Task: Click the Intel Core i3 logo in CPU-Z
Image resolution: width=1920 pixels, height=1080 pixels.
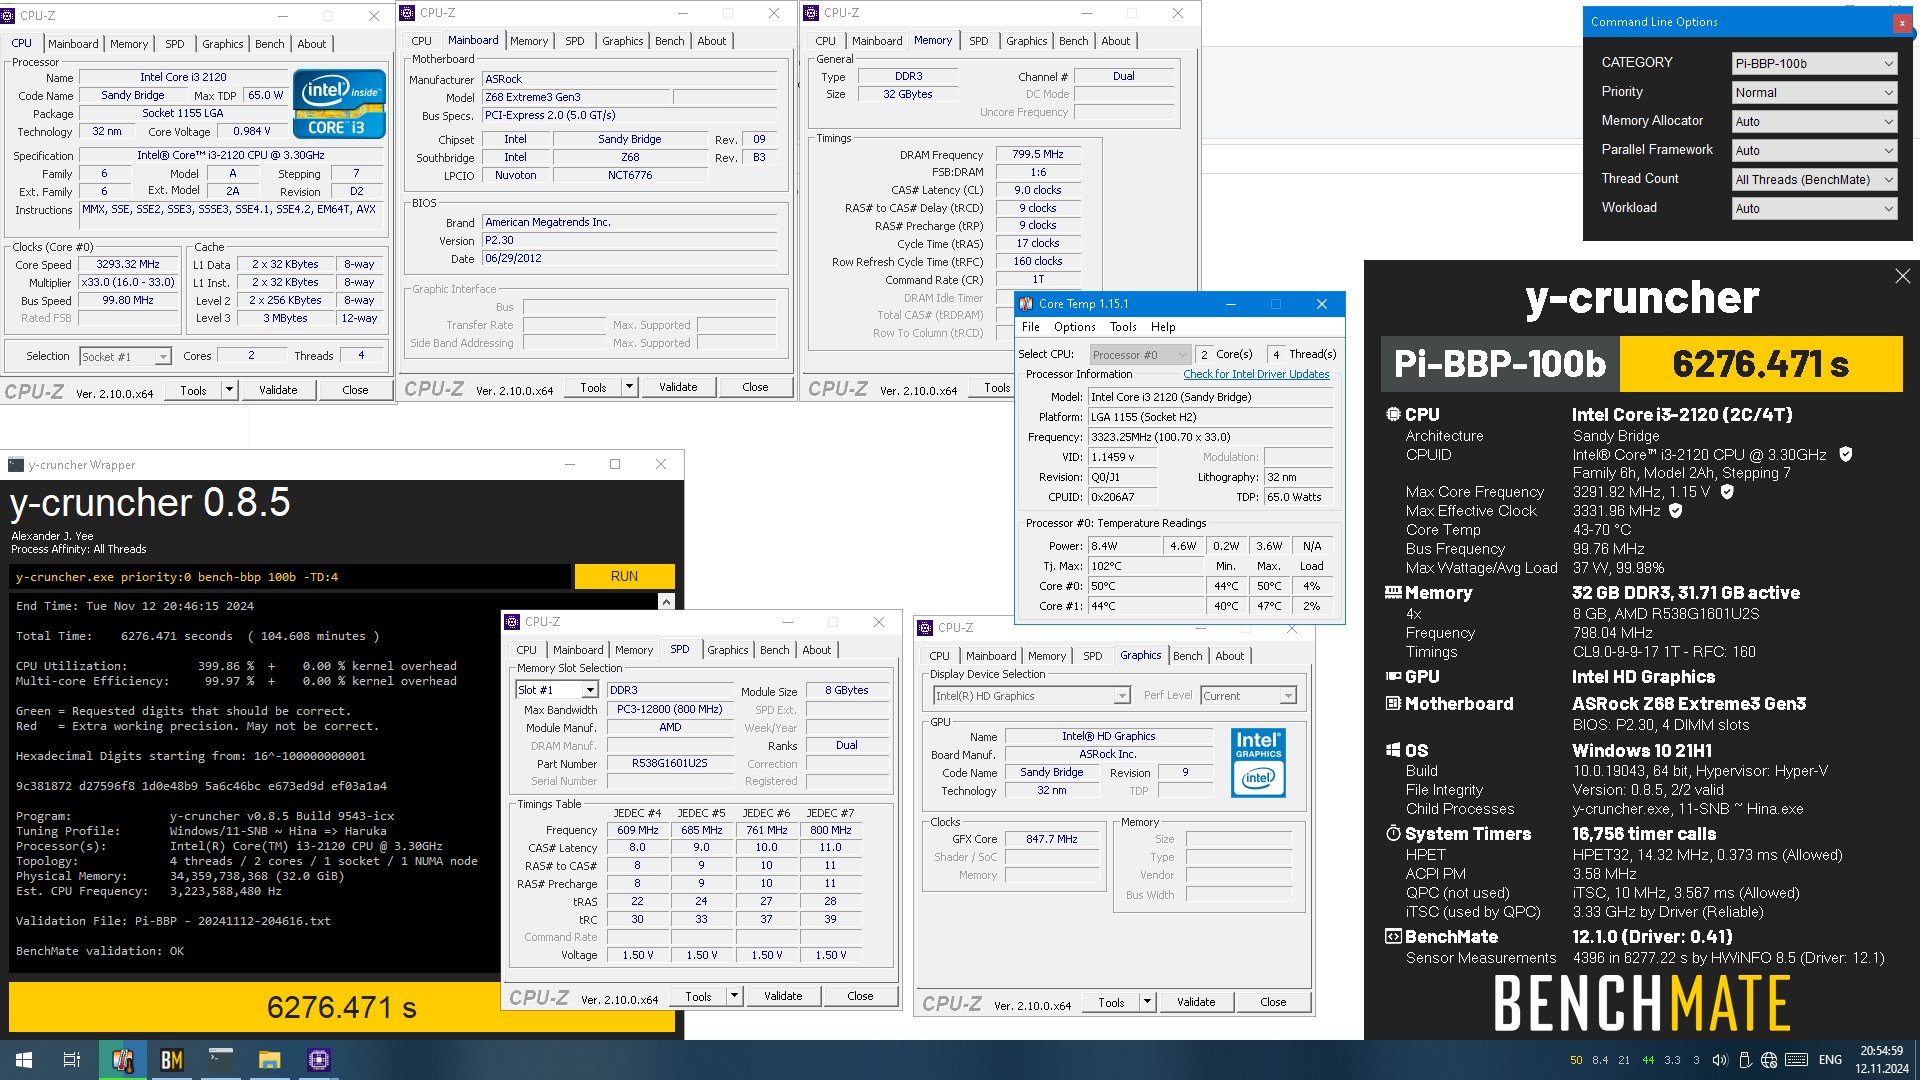Action: [339, 103]
